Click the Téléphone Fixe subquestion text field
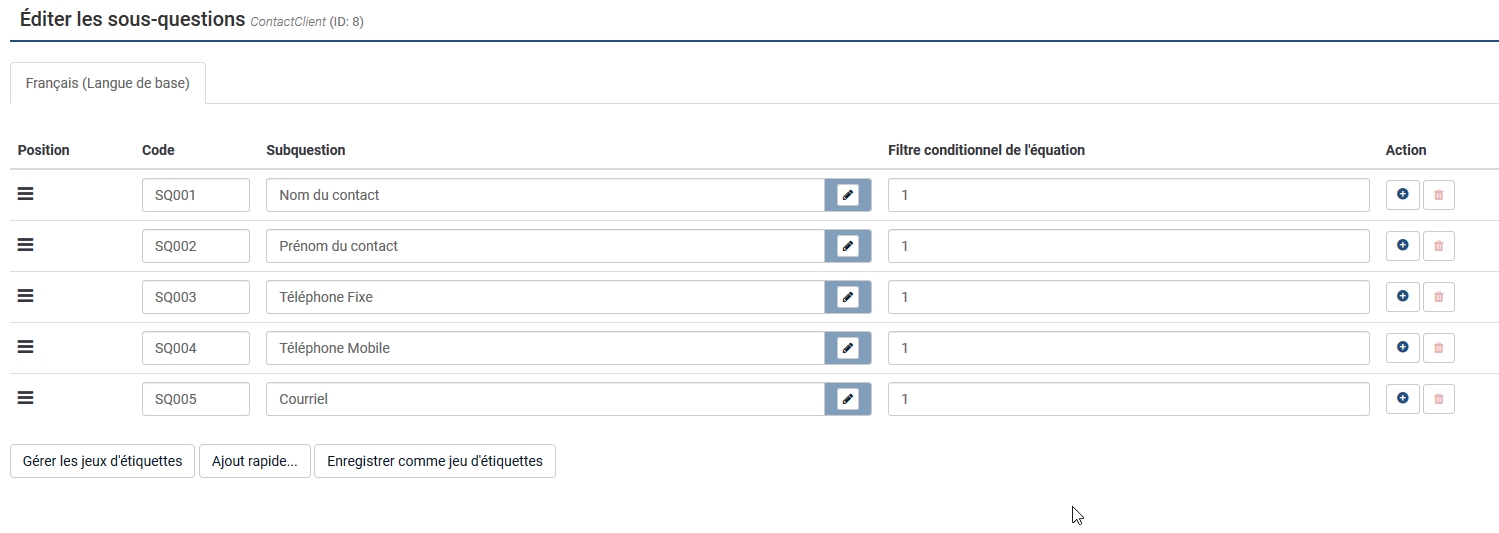This screenshot has width=1499, height=533. coord(545,297)
